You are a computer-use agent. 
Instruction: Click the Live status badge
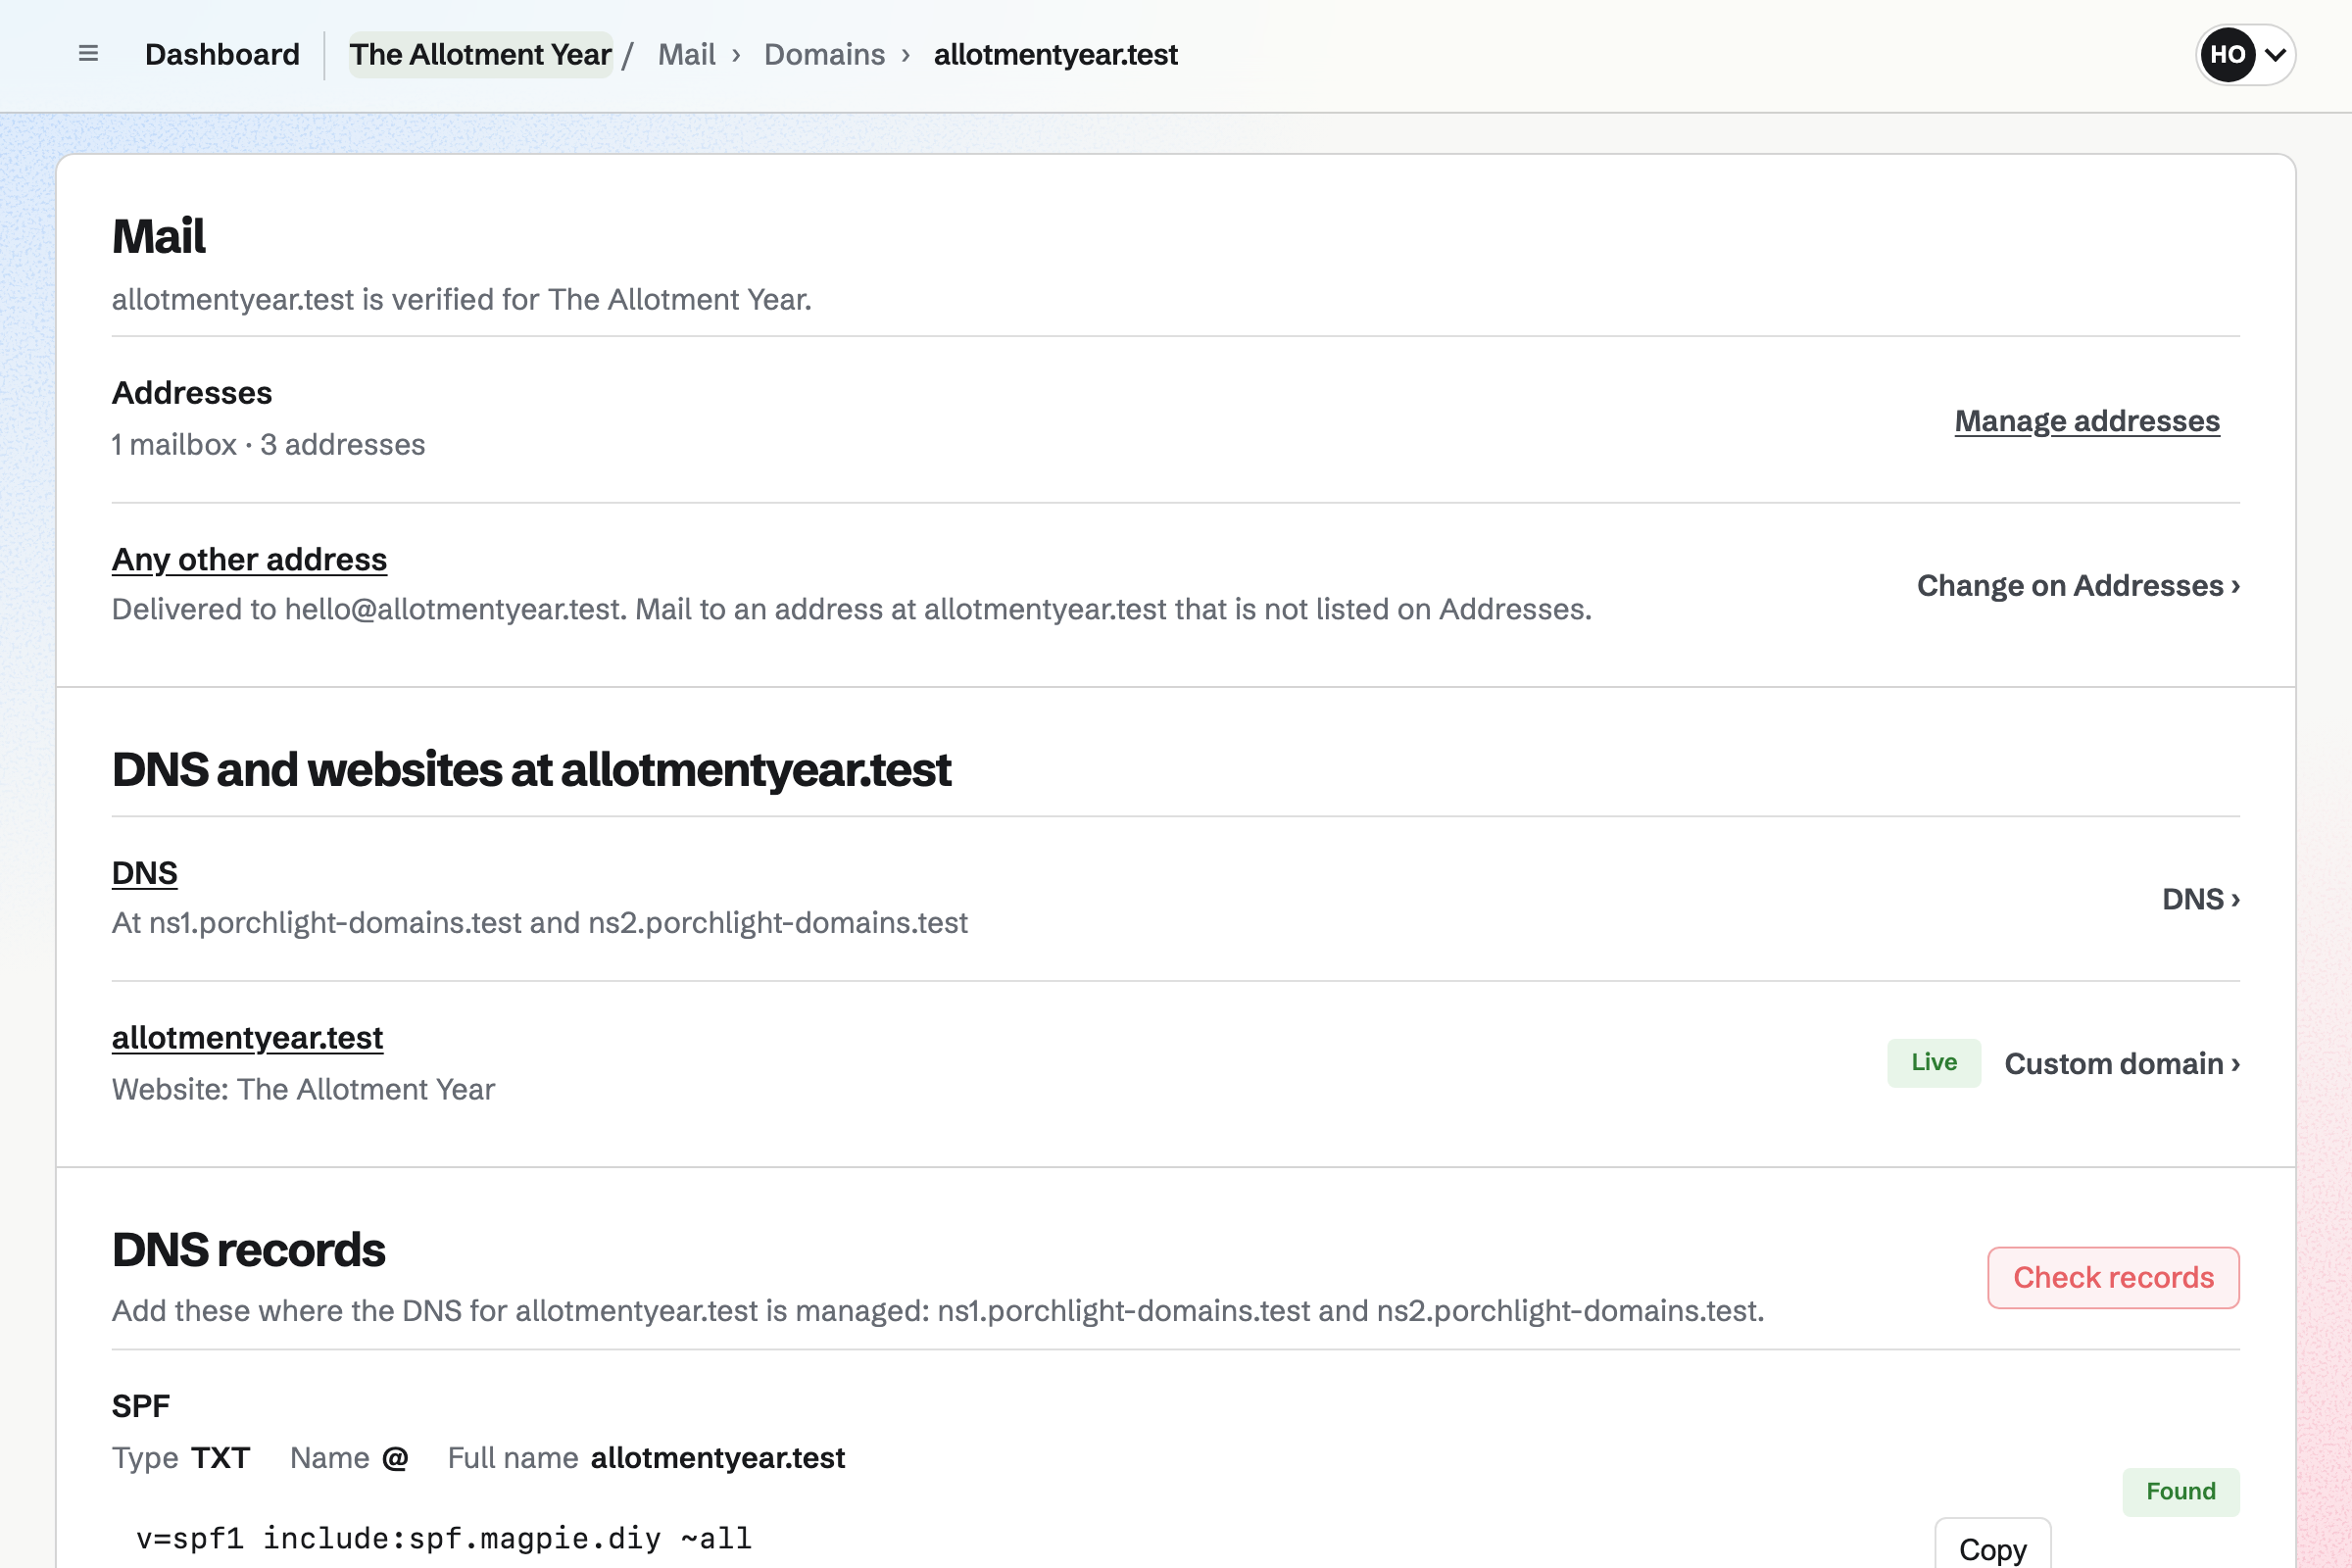(1933, 1063)
